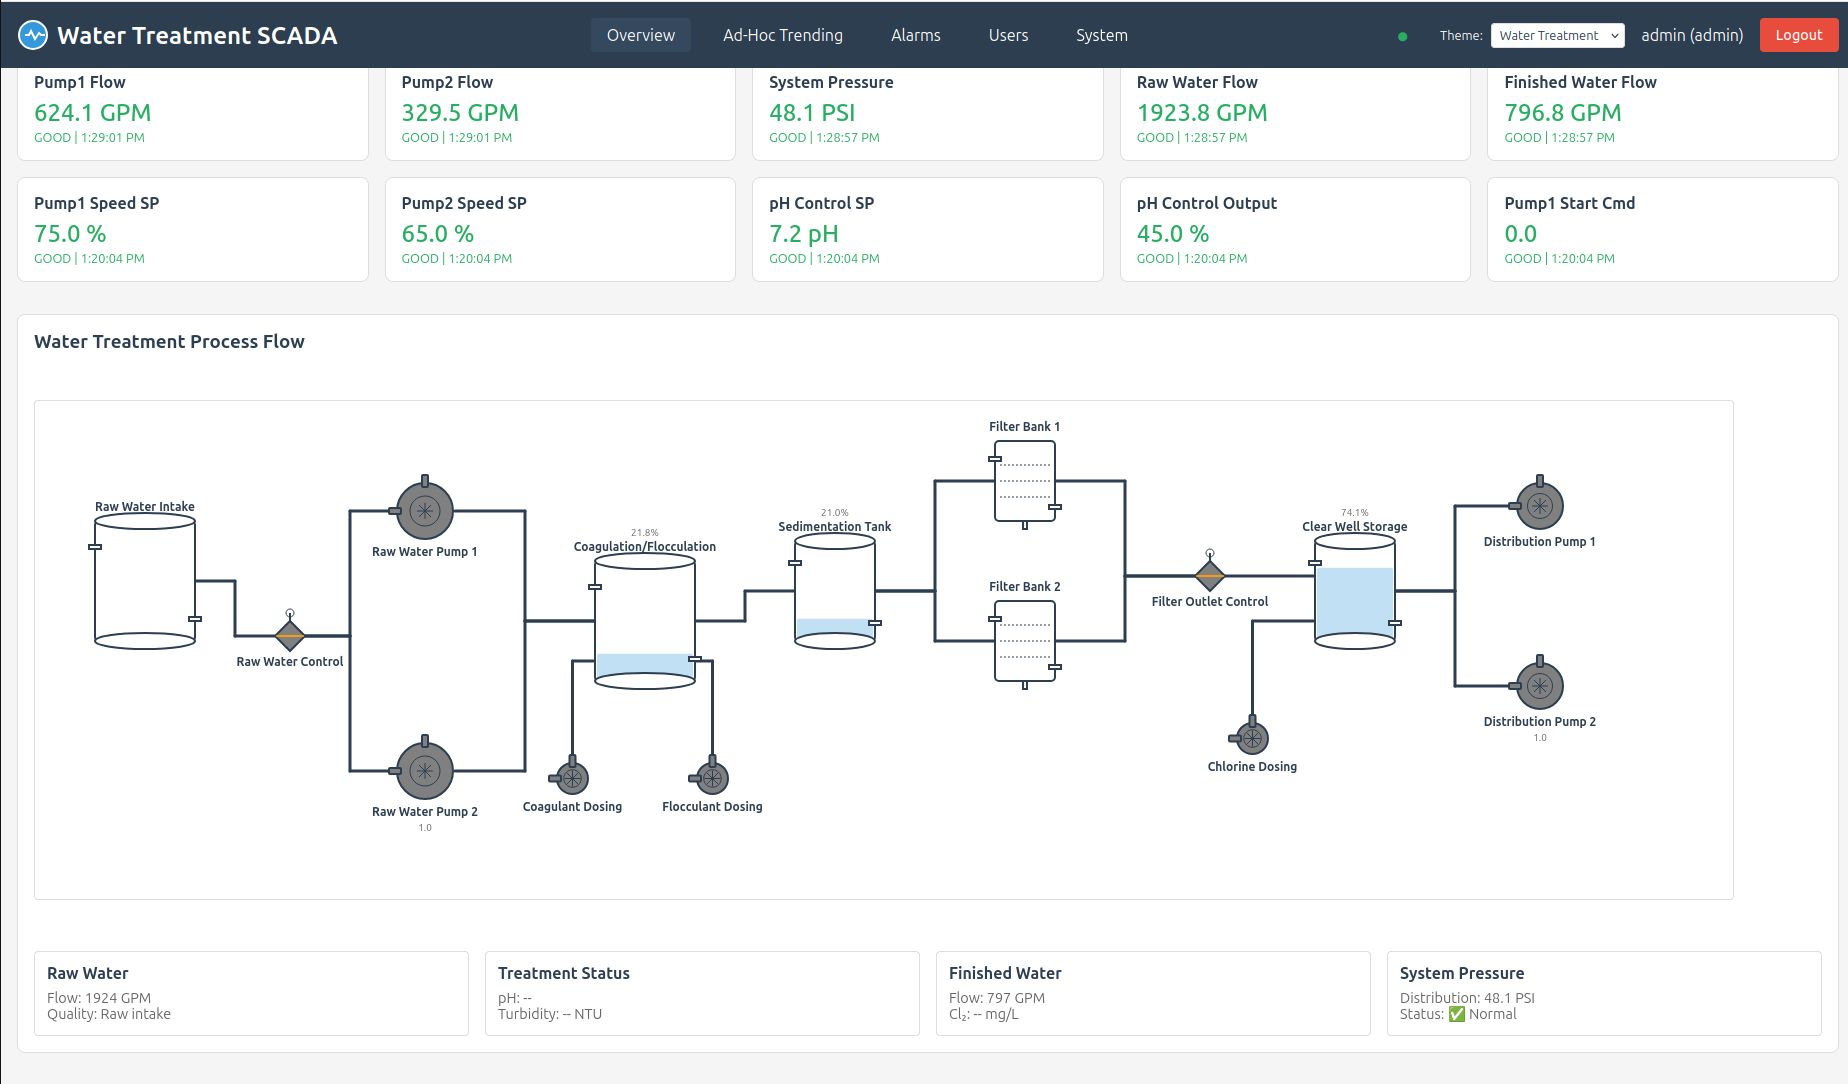Click the Filter Bank 2 unit

tap(1025, 643)
